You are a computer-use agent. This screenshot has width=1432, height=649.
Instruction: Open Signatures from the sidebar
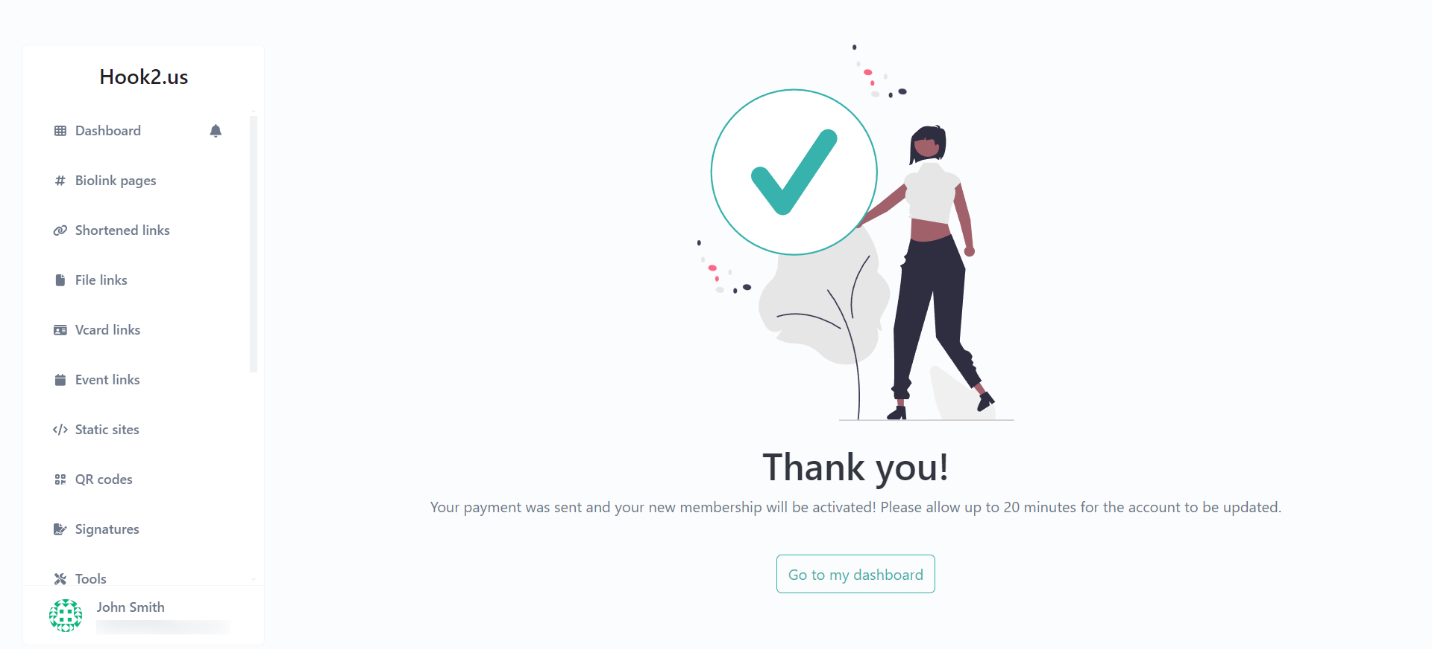[x=107, y=529]
